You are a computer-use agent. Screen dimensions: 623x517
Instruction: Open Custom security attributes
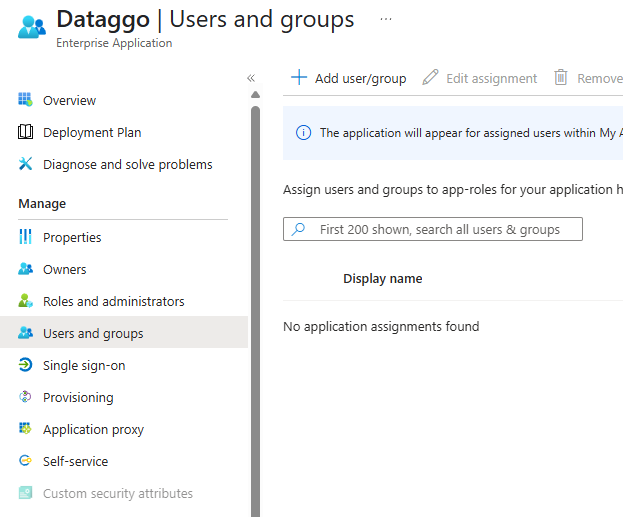click(x=118, y=494)
